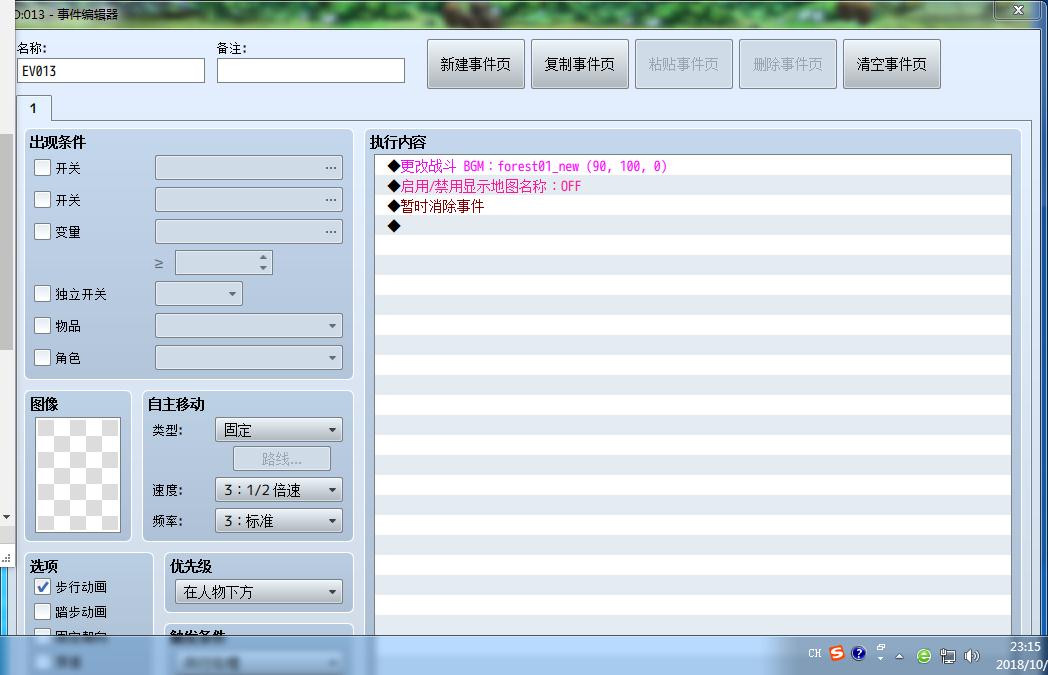Open variable selector ellipsis button

(331, 232)
